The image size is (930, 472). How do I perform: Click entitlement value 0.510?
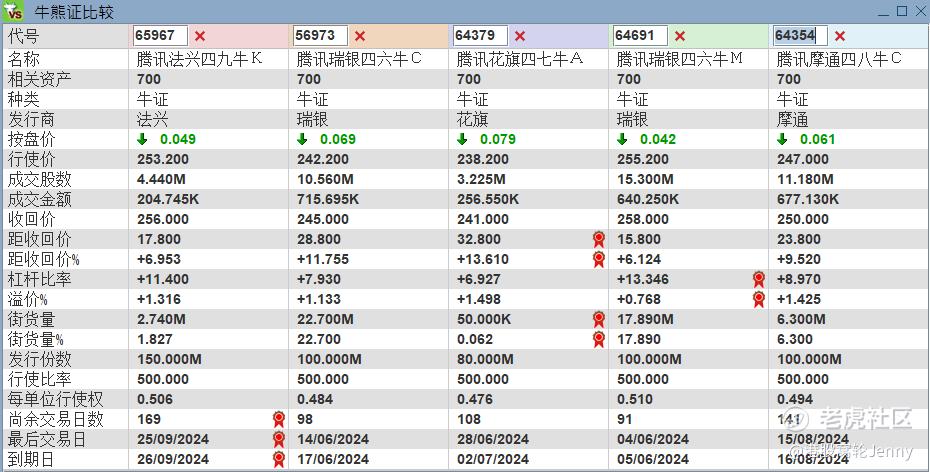click(635, 400)
